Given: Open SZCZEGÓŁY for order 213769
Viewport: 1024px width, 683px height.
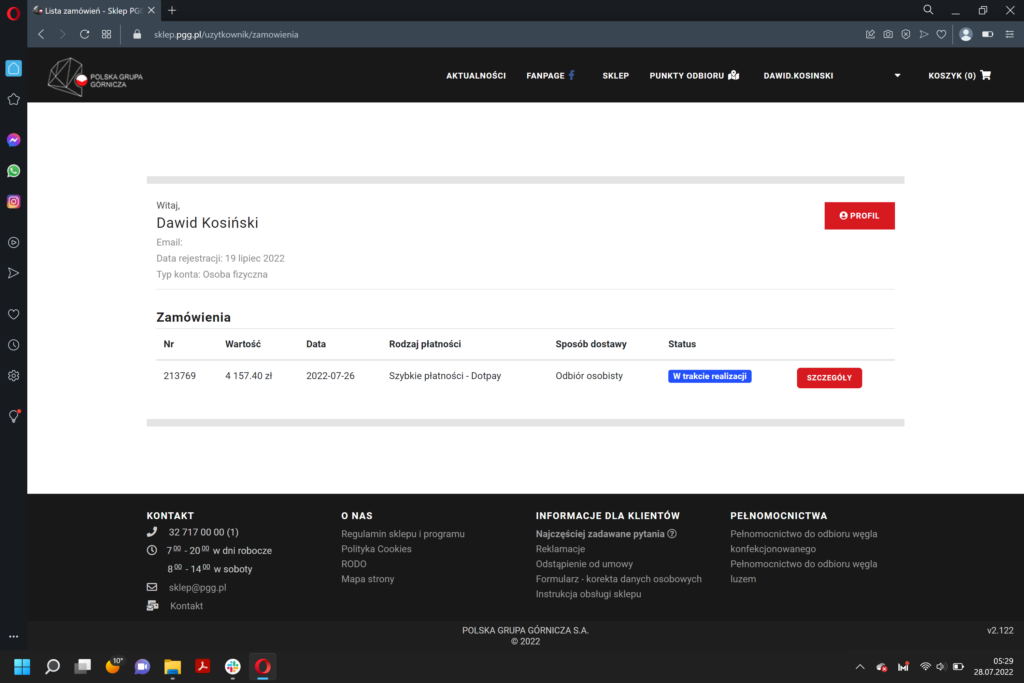Looking at the screenshot, I should coord(829,377).
